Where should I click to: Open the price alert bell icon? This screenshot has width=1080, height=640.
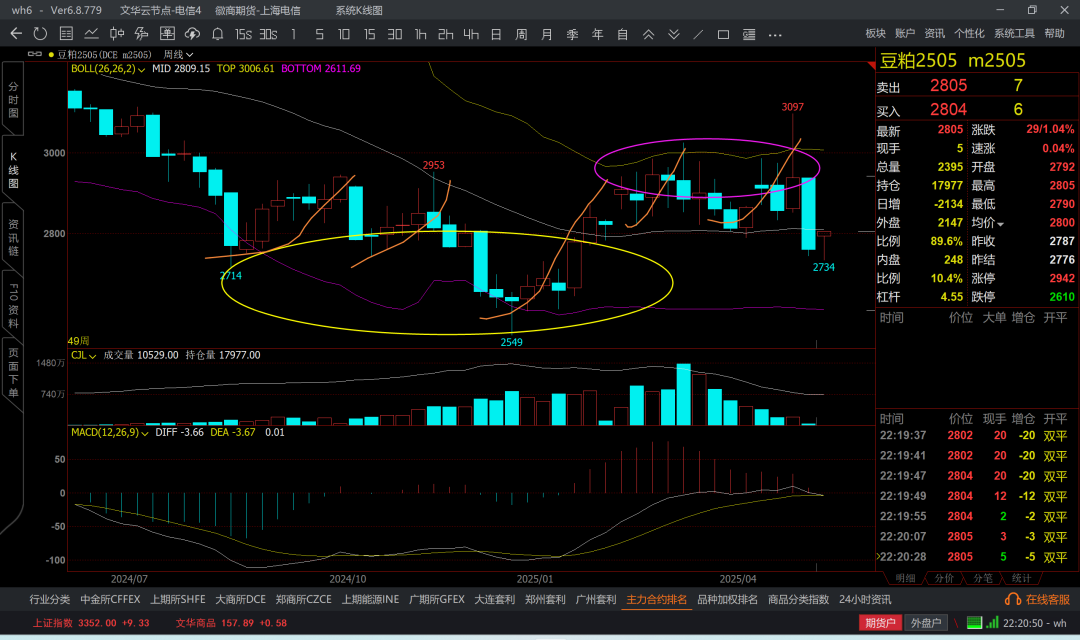(x=218, y=33)
